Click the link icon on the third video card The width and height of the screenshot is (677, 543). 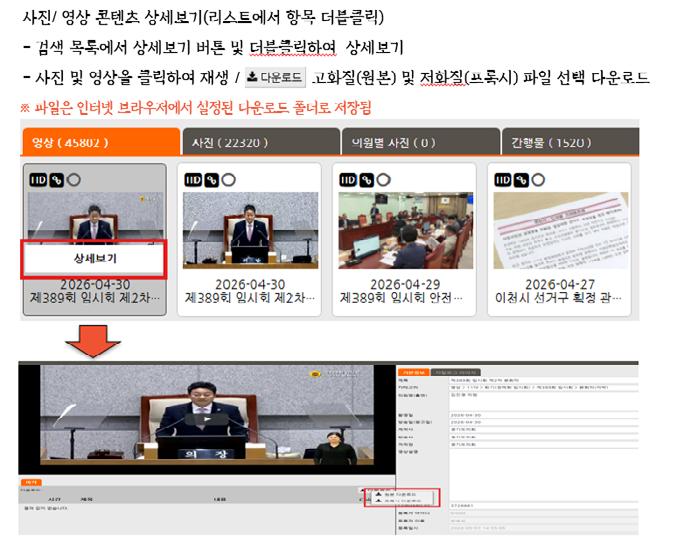(x=367, y=180)
